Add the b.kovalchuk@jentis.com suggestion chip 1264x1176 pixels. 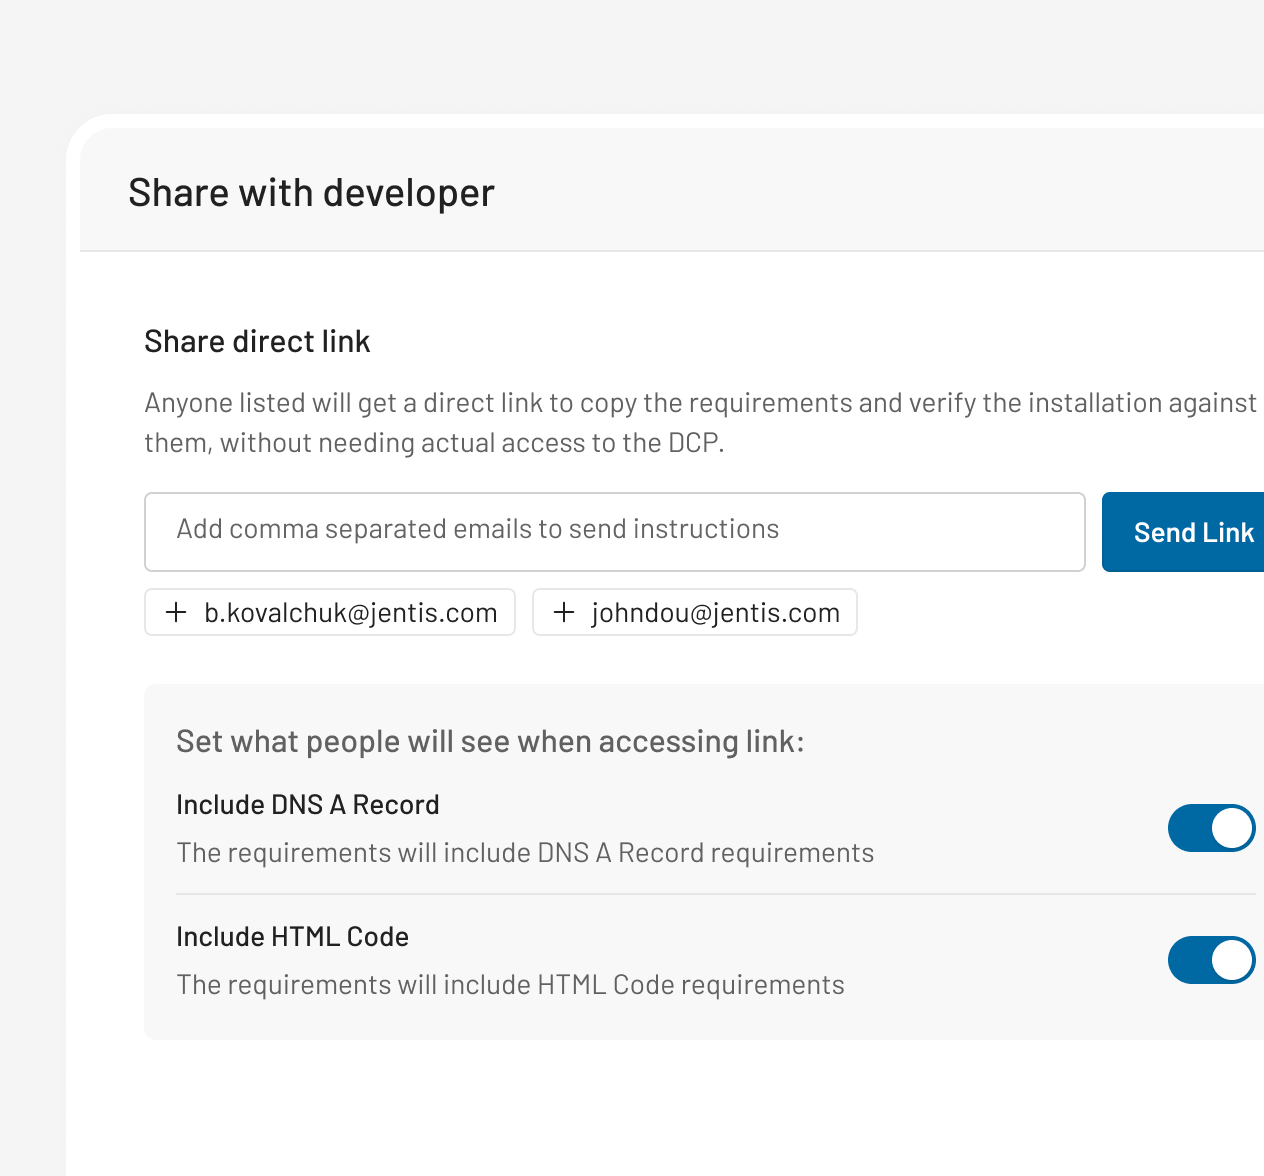330,612
